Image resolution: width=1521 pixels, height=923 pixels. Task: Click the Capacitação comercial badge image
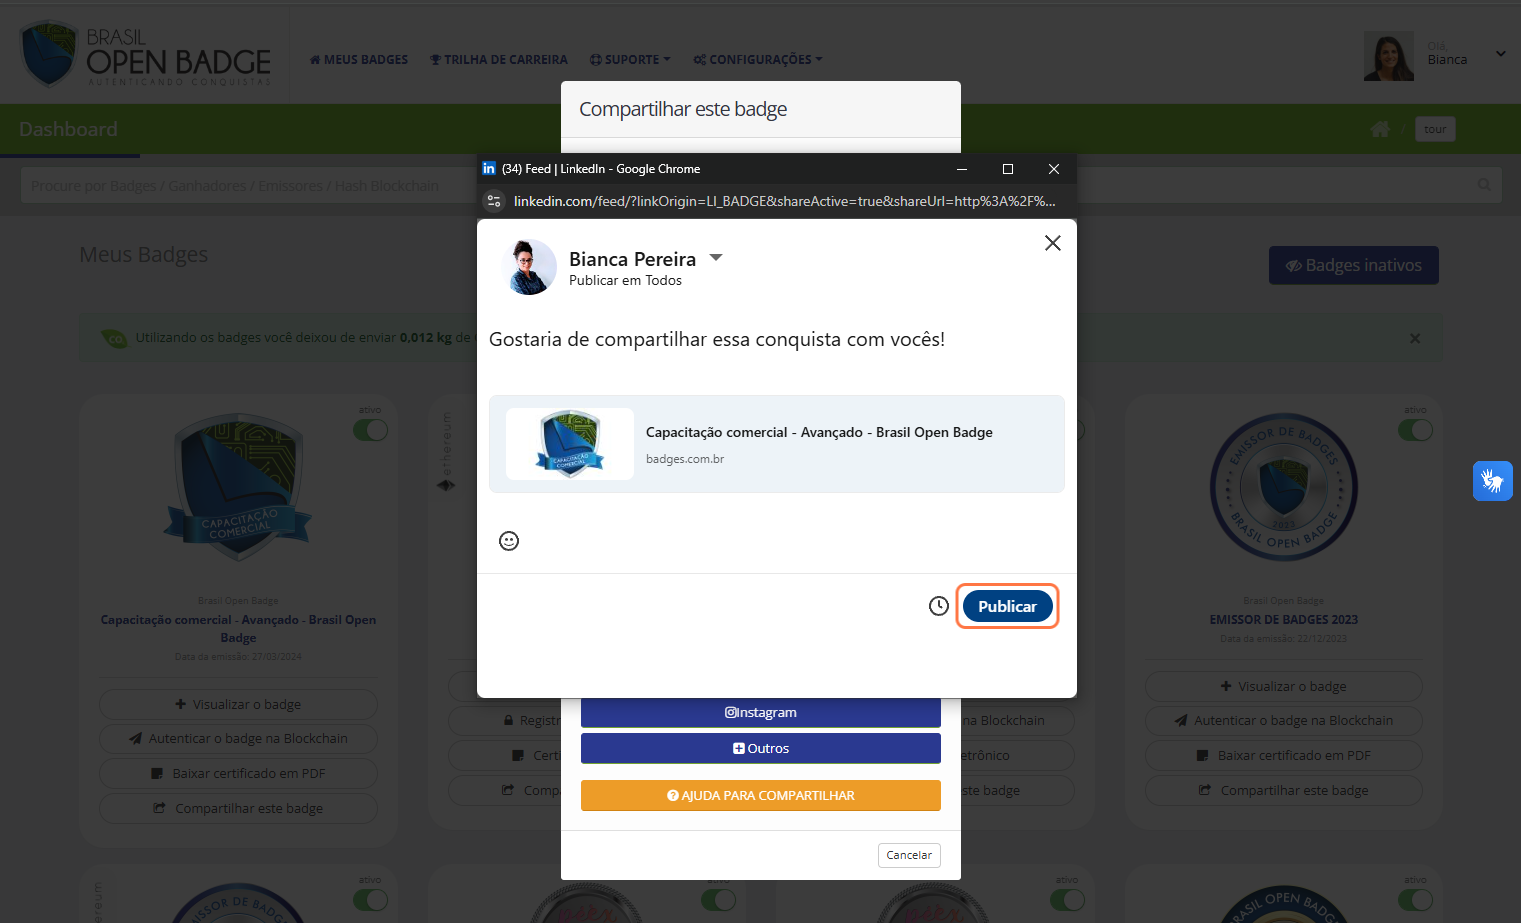(x=239, y=488)
